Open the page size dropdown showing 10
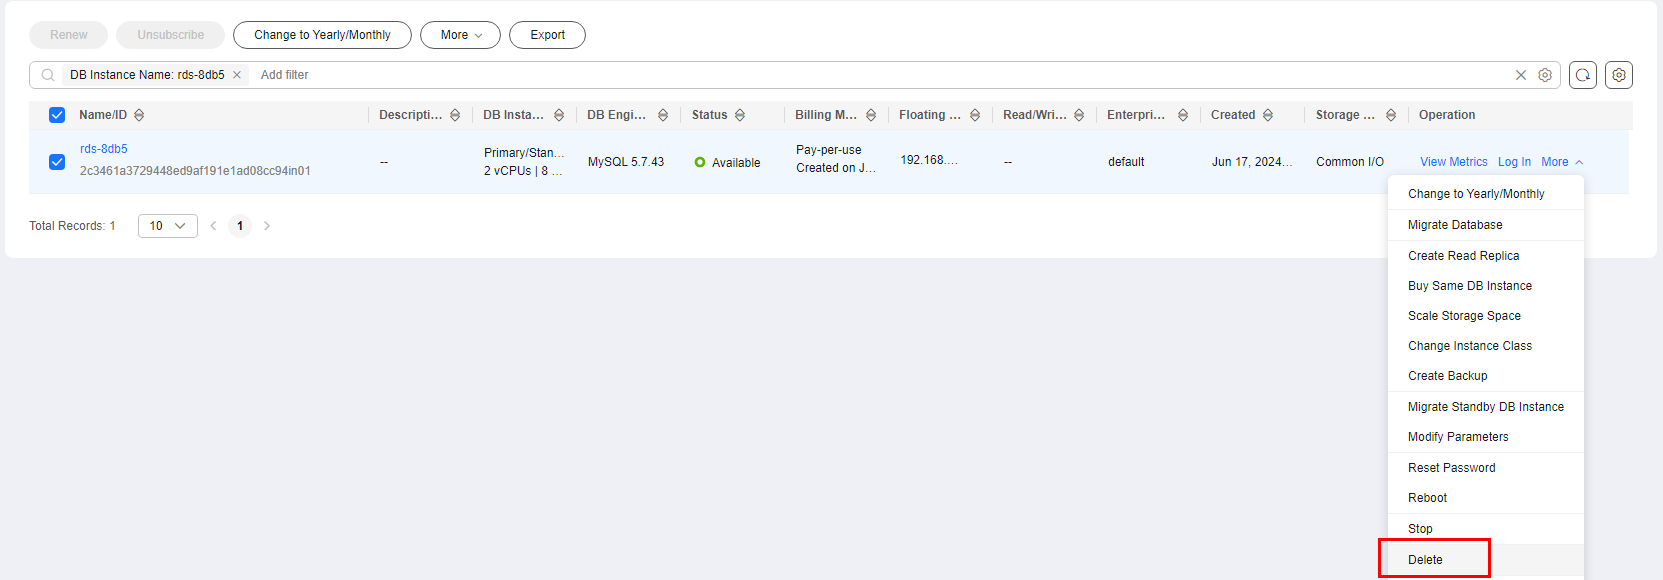The height and width of the screenshot is (580, 1663). [168, 226]
